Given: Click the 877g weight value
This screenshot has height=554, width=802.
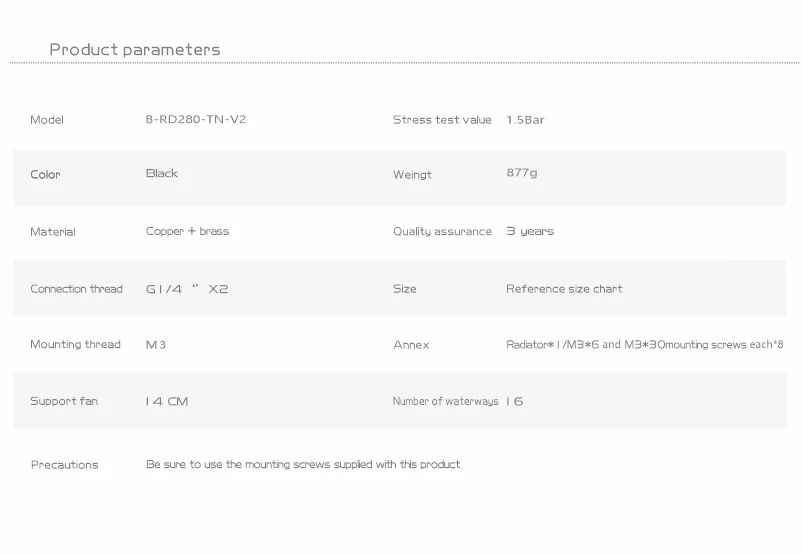Looking at the screenshot, I should coord(522,173).
